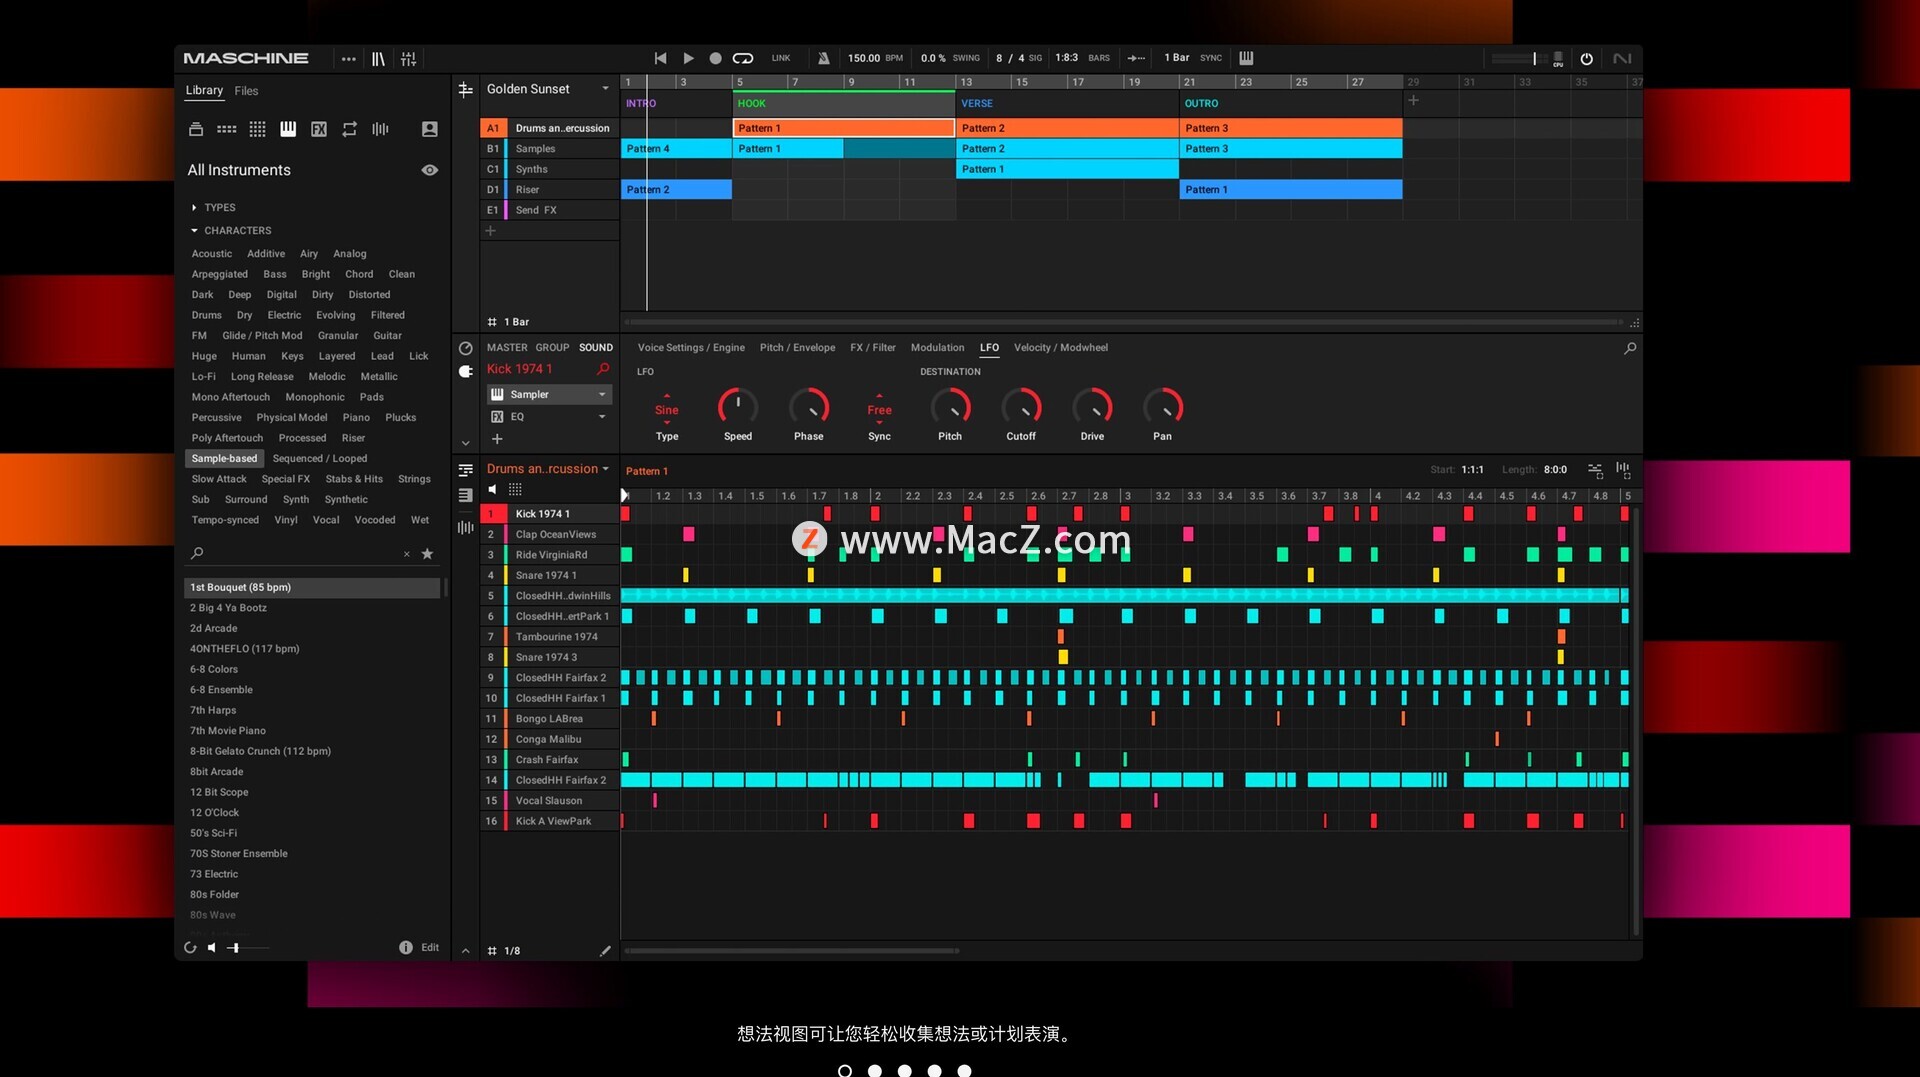Start playback with the play button
1920x1077 pixels.
[688, 58]
